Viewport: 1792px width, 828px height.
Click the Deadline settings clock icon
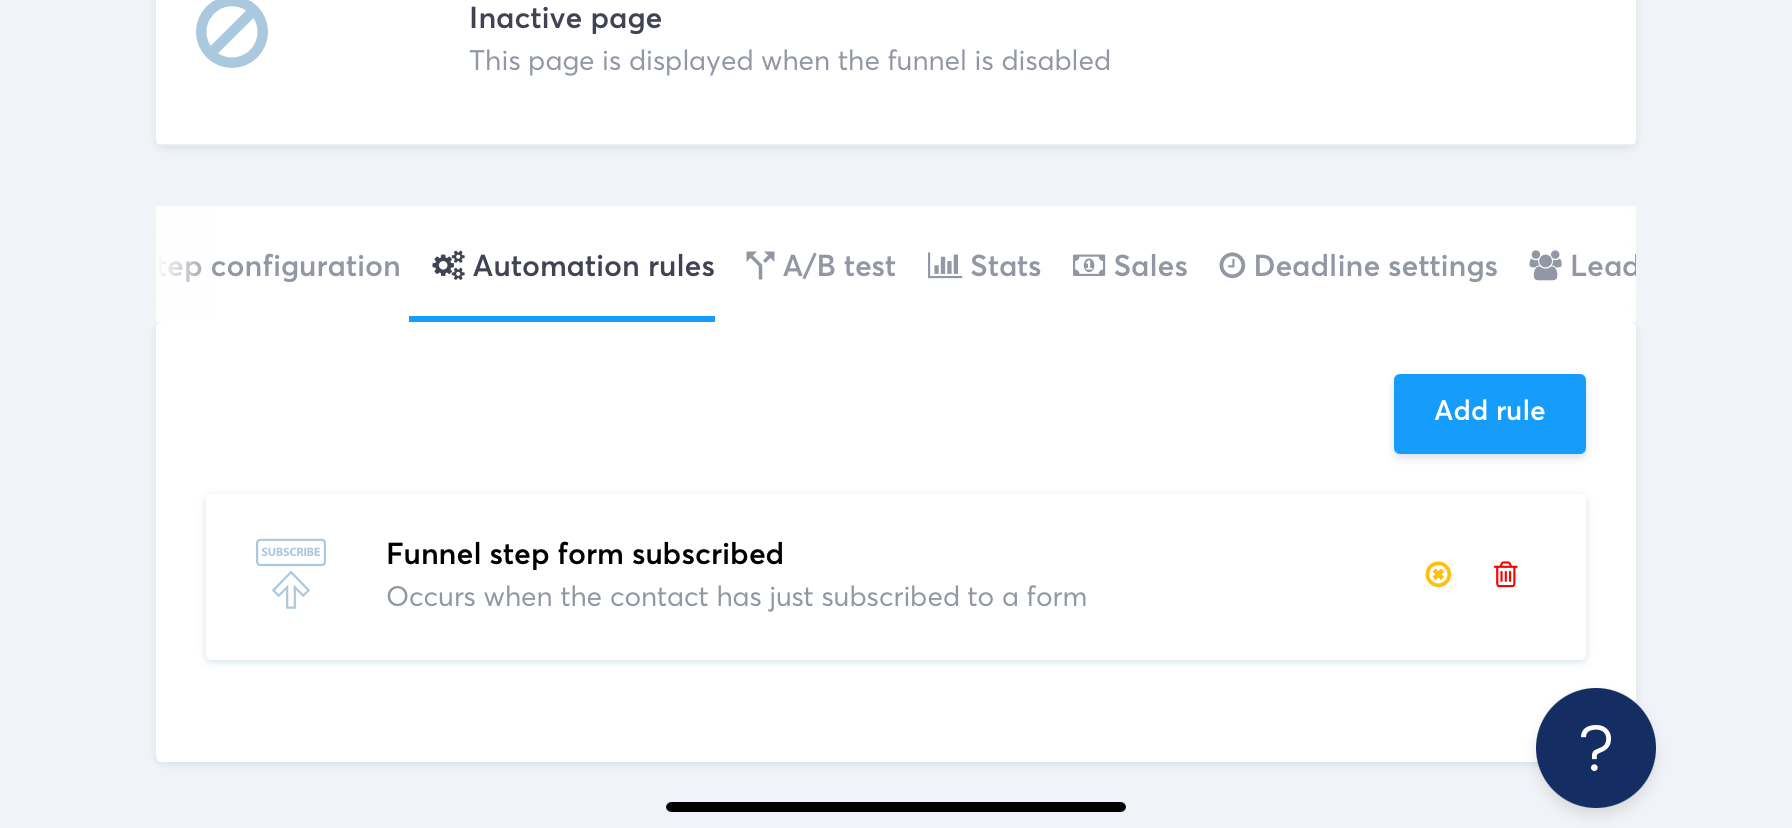click(1231, 265)
